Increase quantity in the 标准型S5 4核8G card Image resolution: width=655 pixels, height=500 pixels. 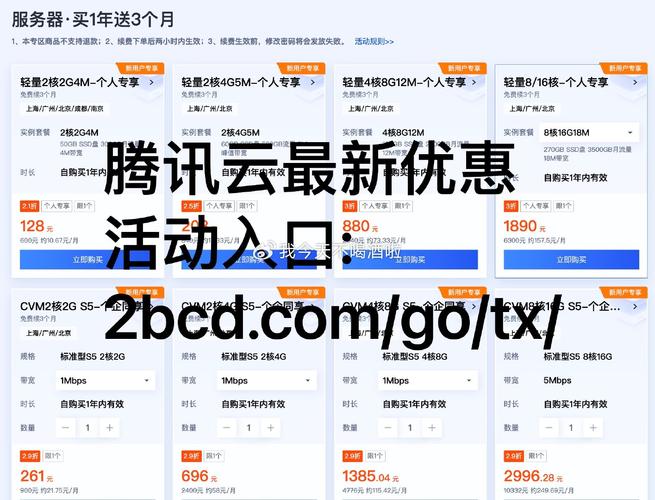click(432, 428)
